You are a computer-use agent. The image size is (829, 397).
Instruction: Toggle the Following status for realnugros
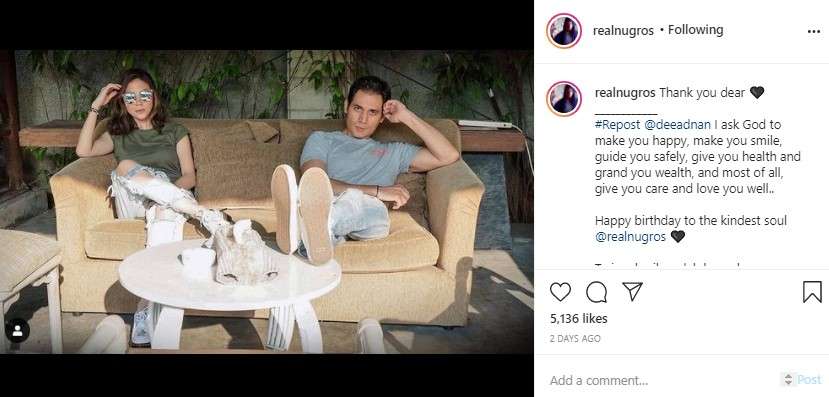coord(695,30)
